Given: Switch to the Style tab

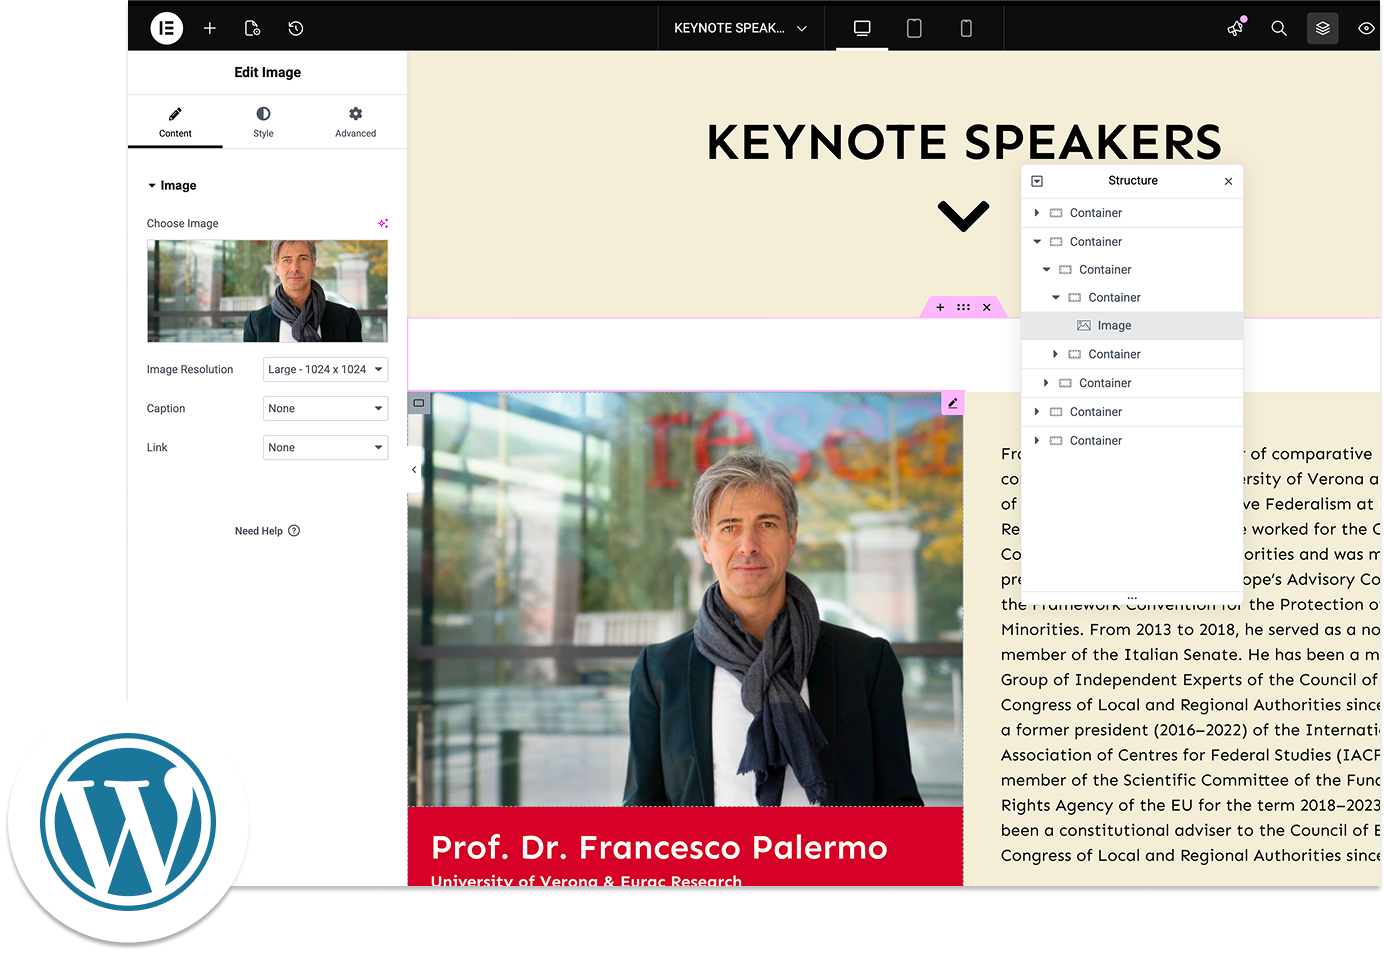Looking at the screenshot, I should click(x=263, y=122).
